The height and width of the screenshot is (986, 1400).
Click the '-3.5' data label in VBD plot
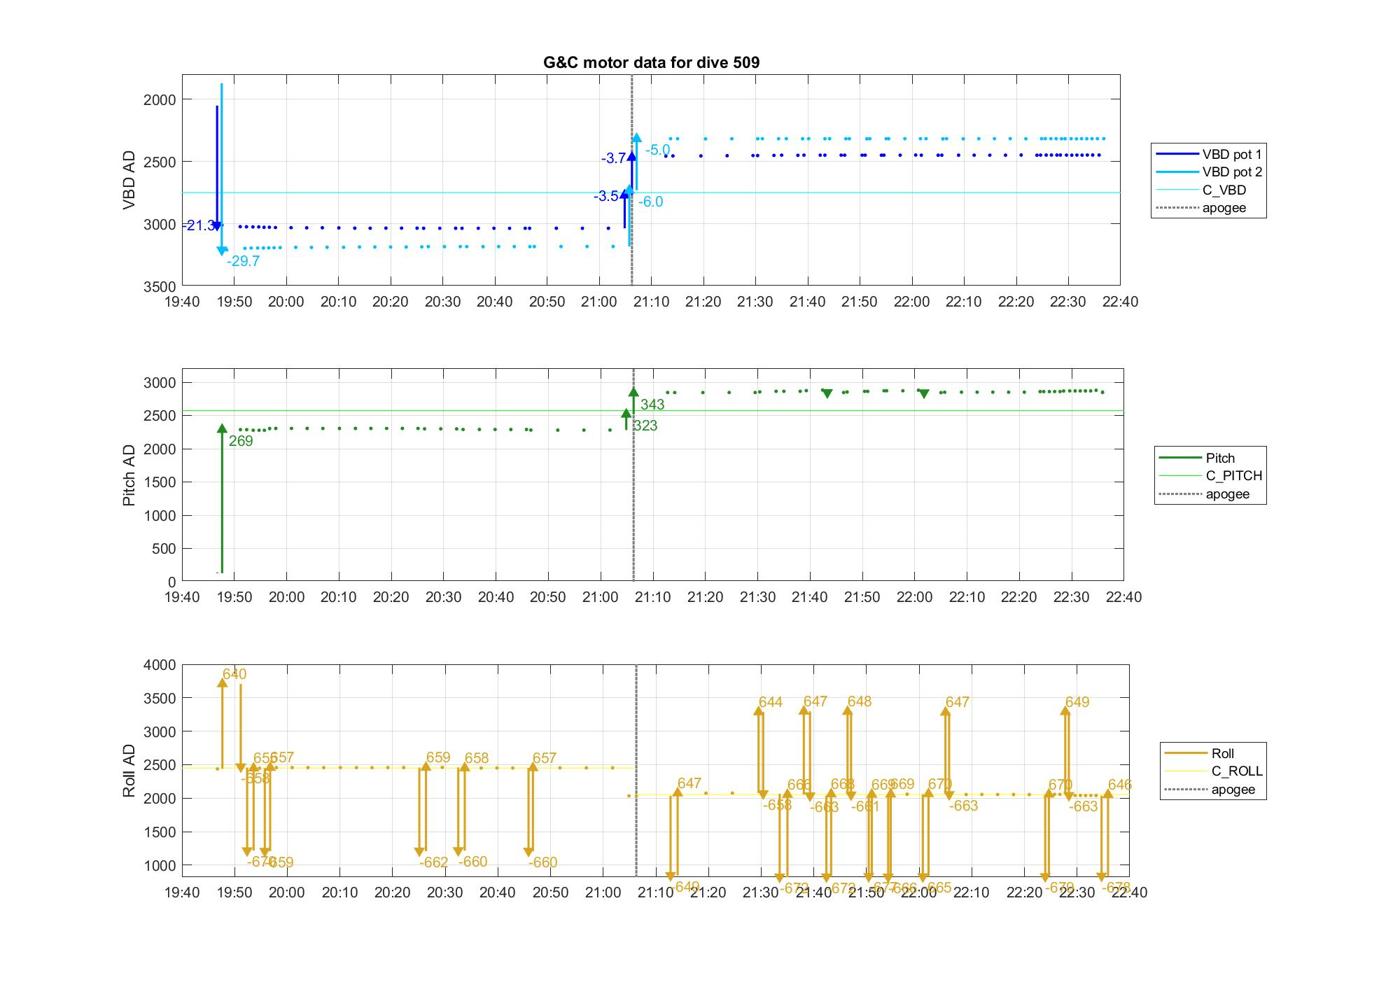[606, 196]
